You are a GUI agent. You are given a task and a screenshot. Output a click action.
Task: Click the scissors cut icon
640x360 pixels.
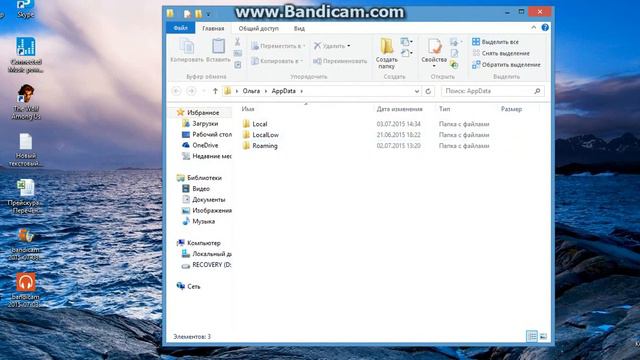pos(238,42)
